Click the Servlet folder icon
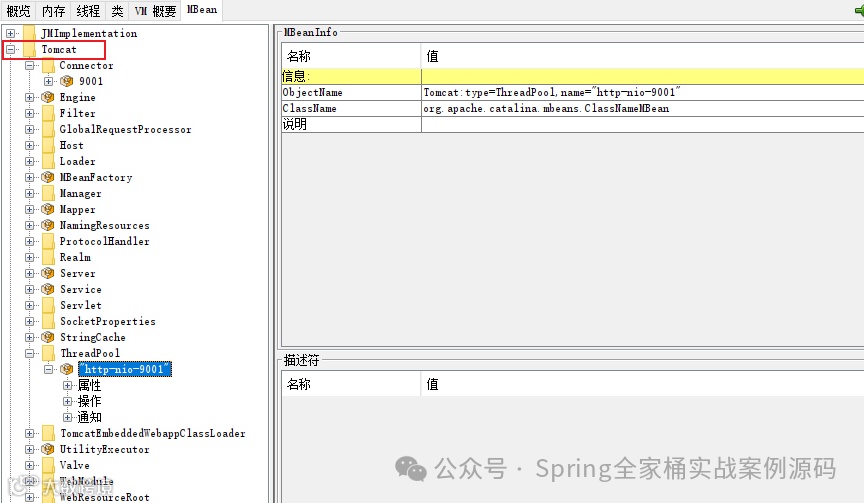 tap(48, 305)
